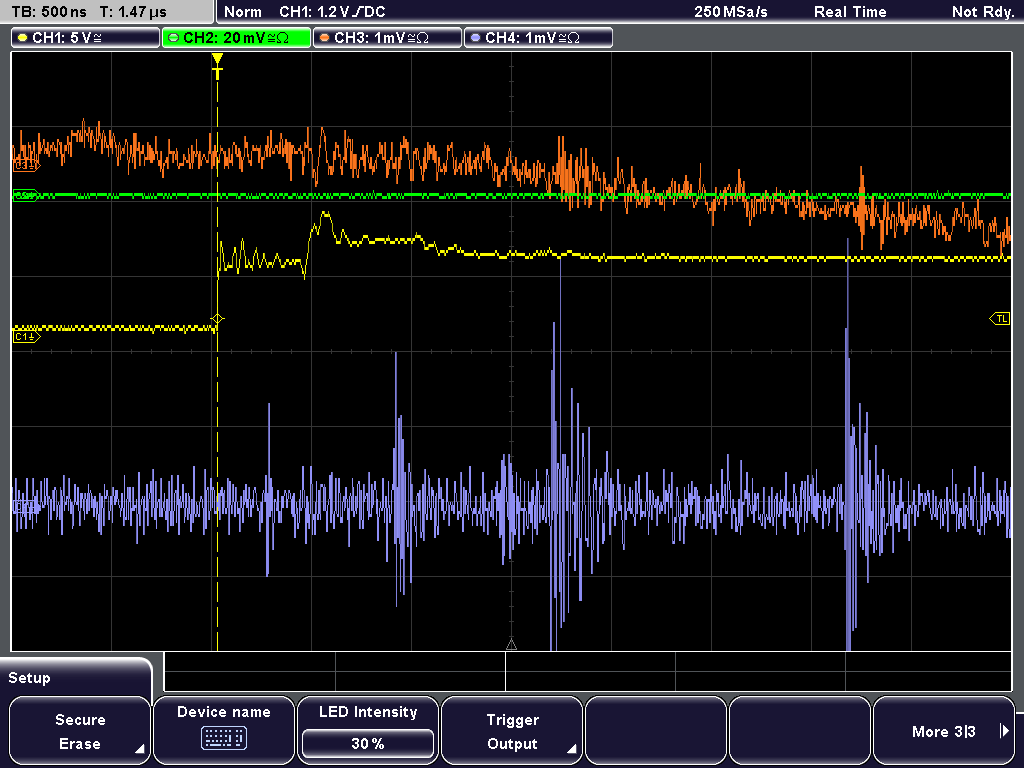Click the keyboard icon under Device name
1024x768 pixels.
tap(223, 739)
